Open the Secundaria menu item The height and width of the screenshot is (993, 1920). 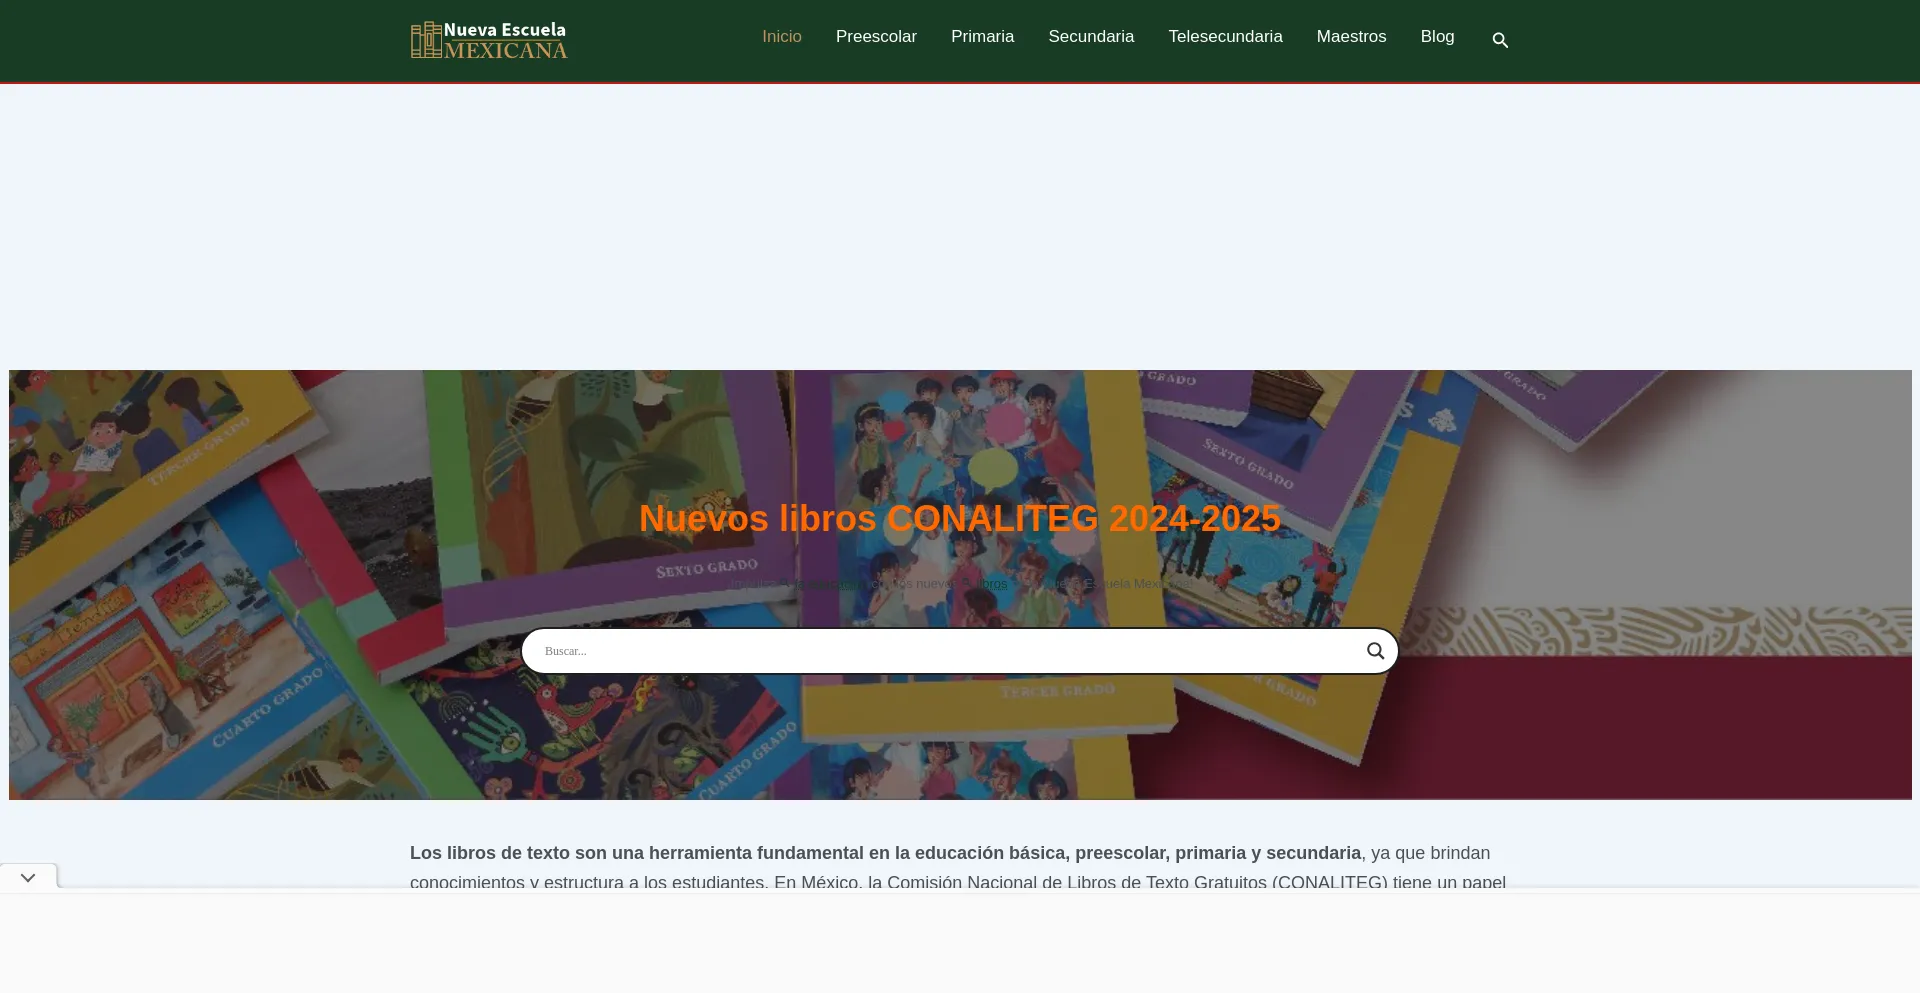[x=1091, y=37]
